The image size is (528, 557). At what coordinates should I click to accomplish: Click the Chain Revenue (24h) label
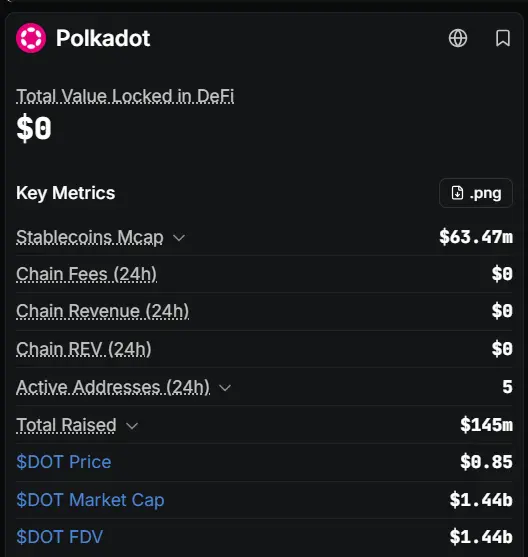tap(102, 311)
